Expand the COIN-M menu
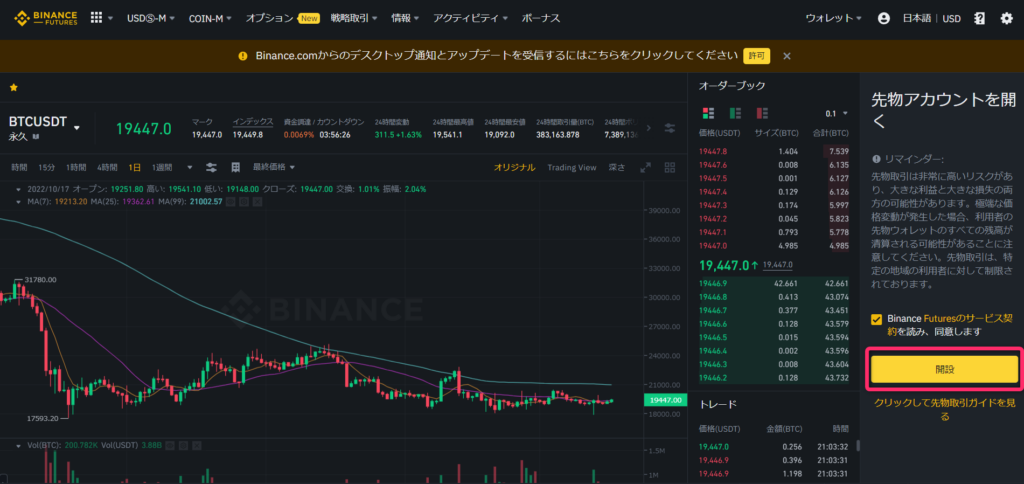Viewport: 1024px width, 484px height. (x=210, y=18)
